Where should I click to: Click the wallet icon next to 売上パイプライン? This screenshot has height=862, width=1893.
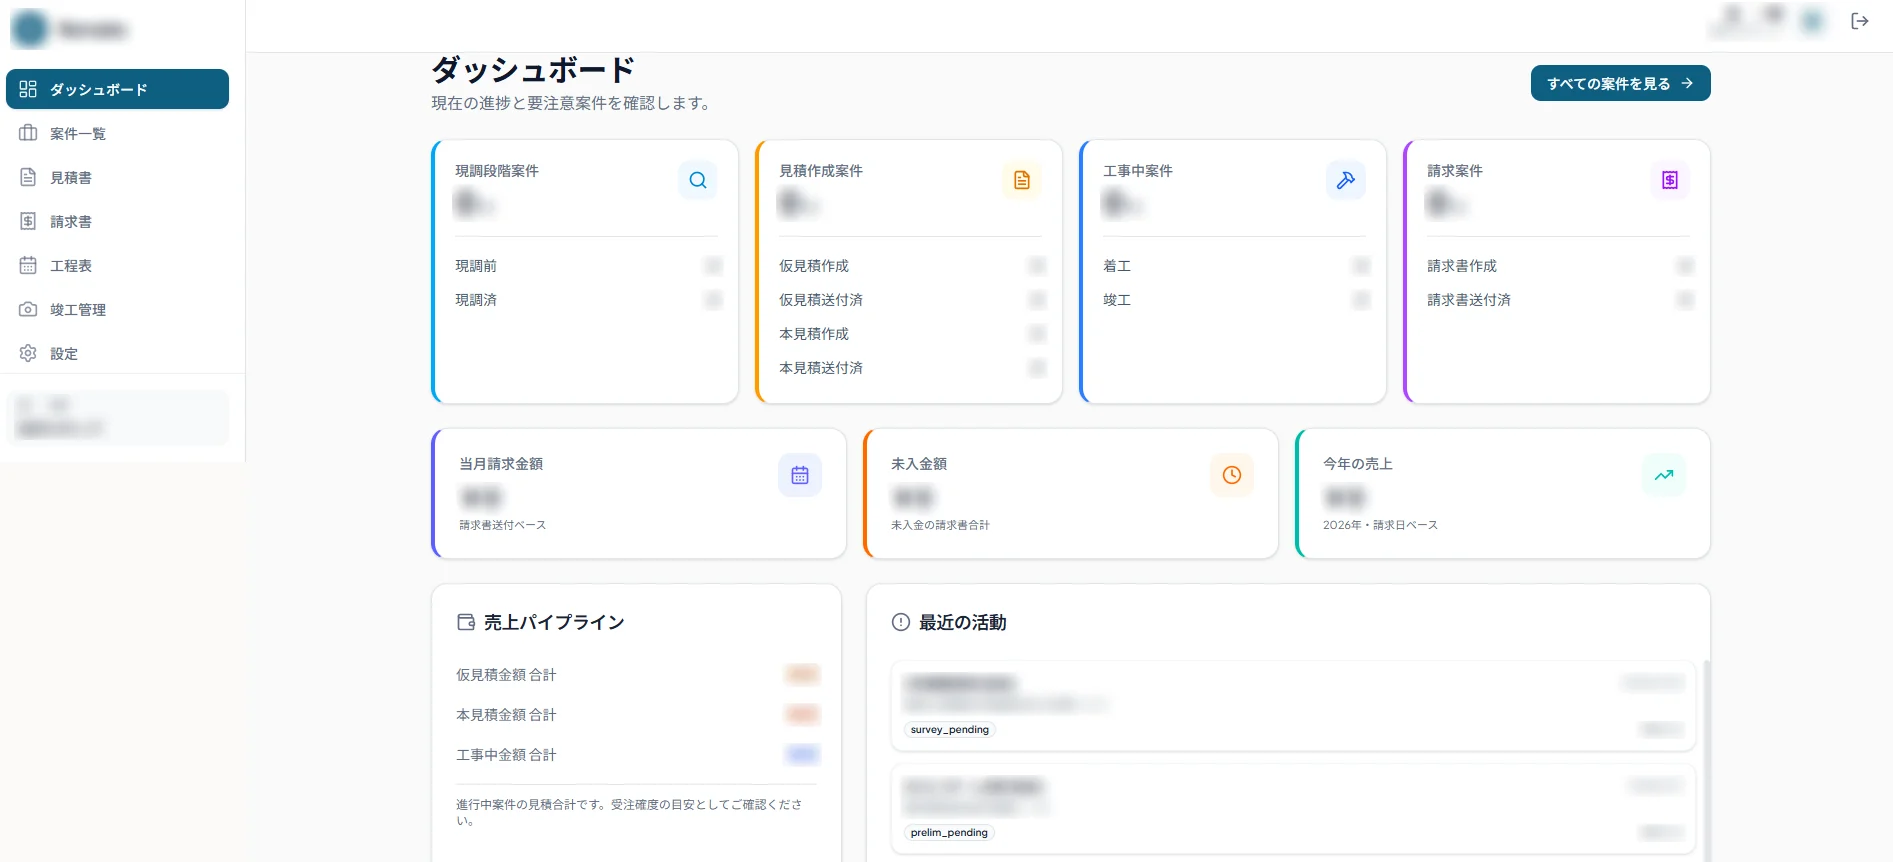pyautogui.click(x=466, y=622)
